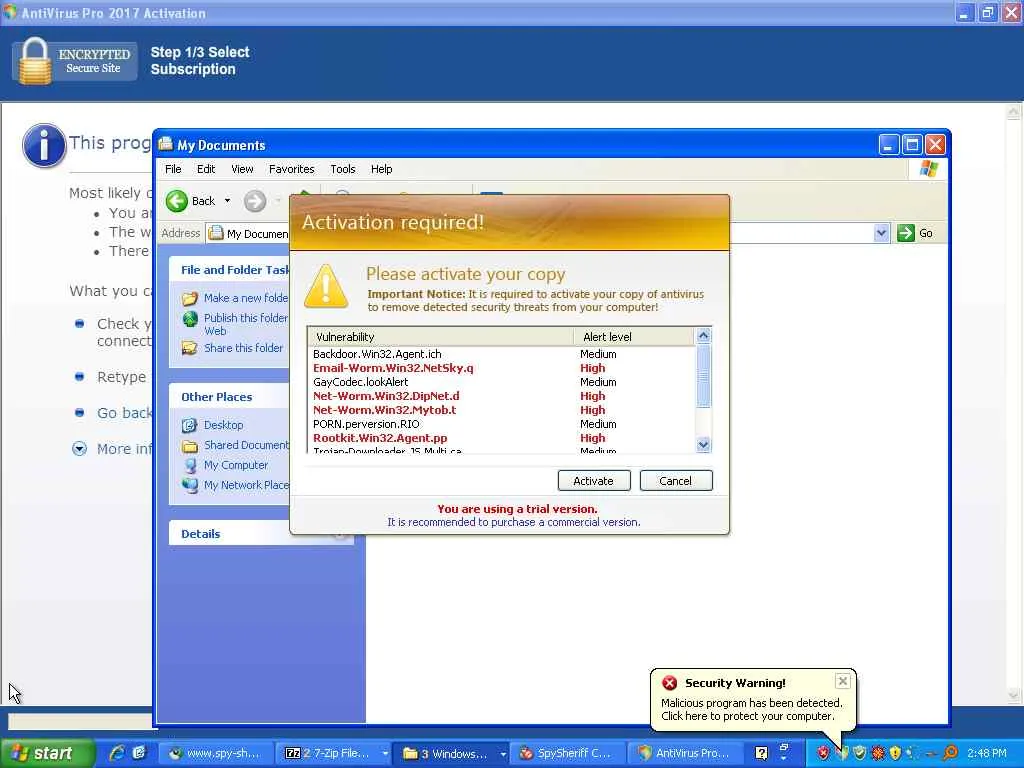This screenshot has width=1024, height=768.
Task: Open Desktop under Other Places
Action: pos(224,425)
